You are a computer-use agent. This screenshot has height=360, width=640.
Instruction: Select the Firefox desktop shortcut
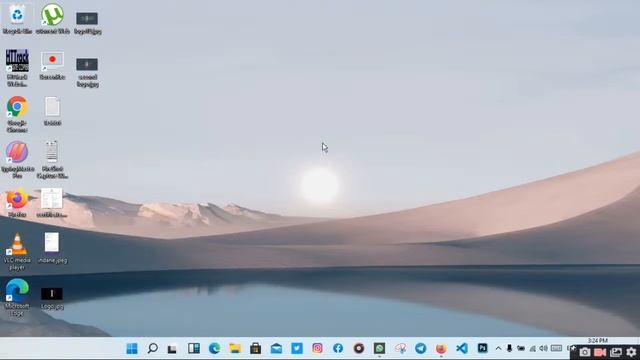[x=17, y=202]
